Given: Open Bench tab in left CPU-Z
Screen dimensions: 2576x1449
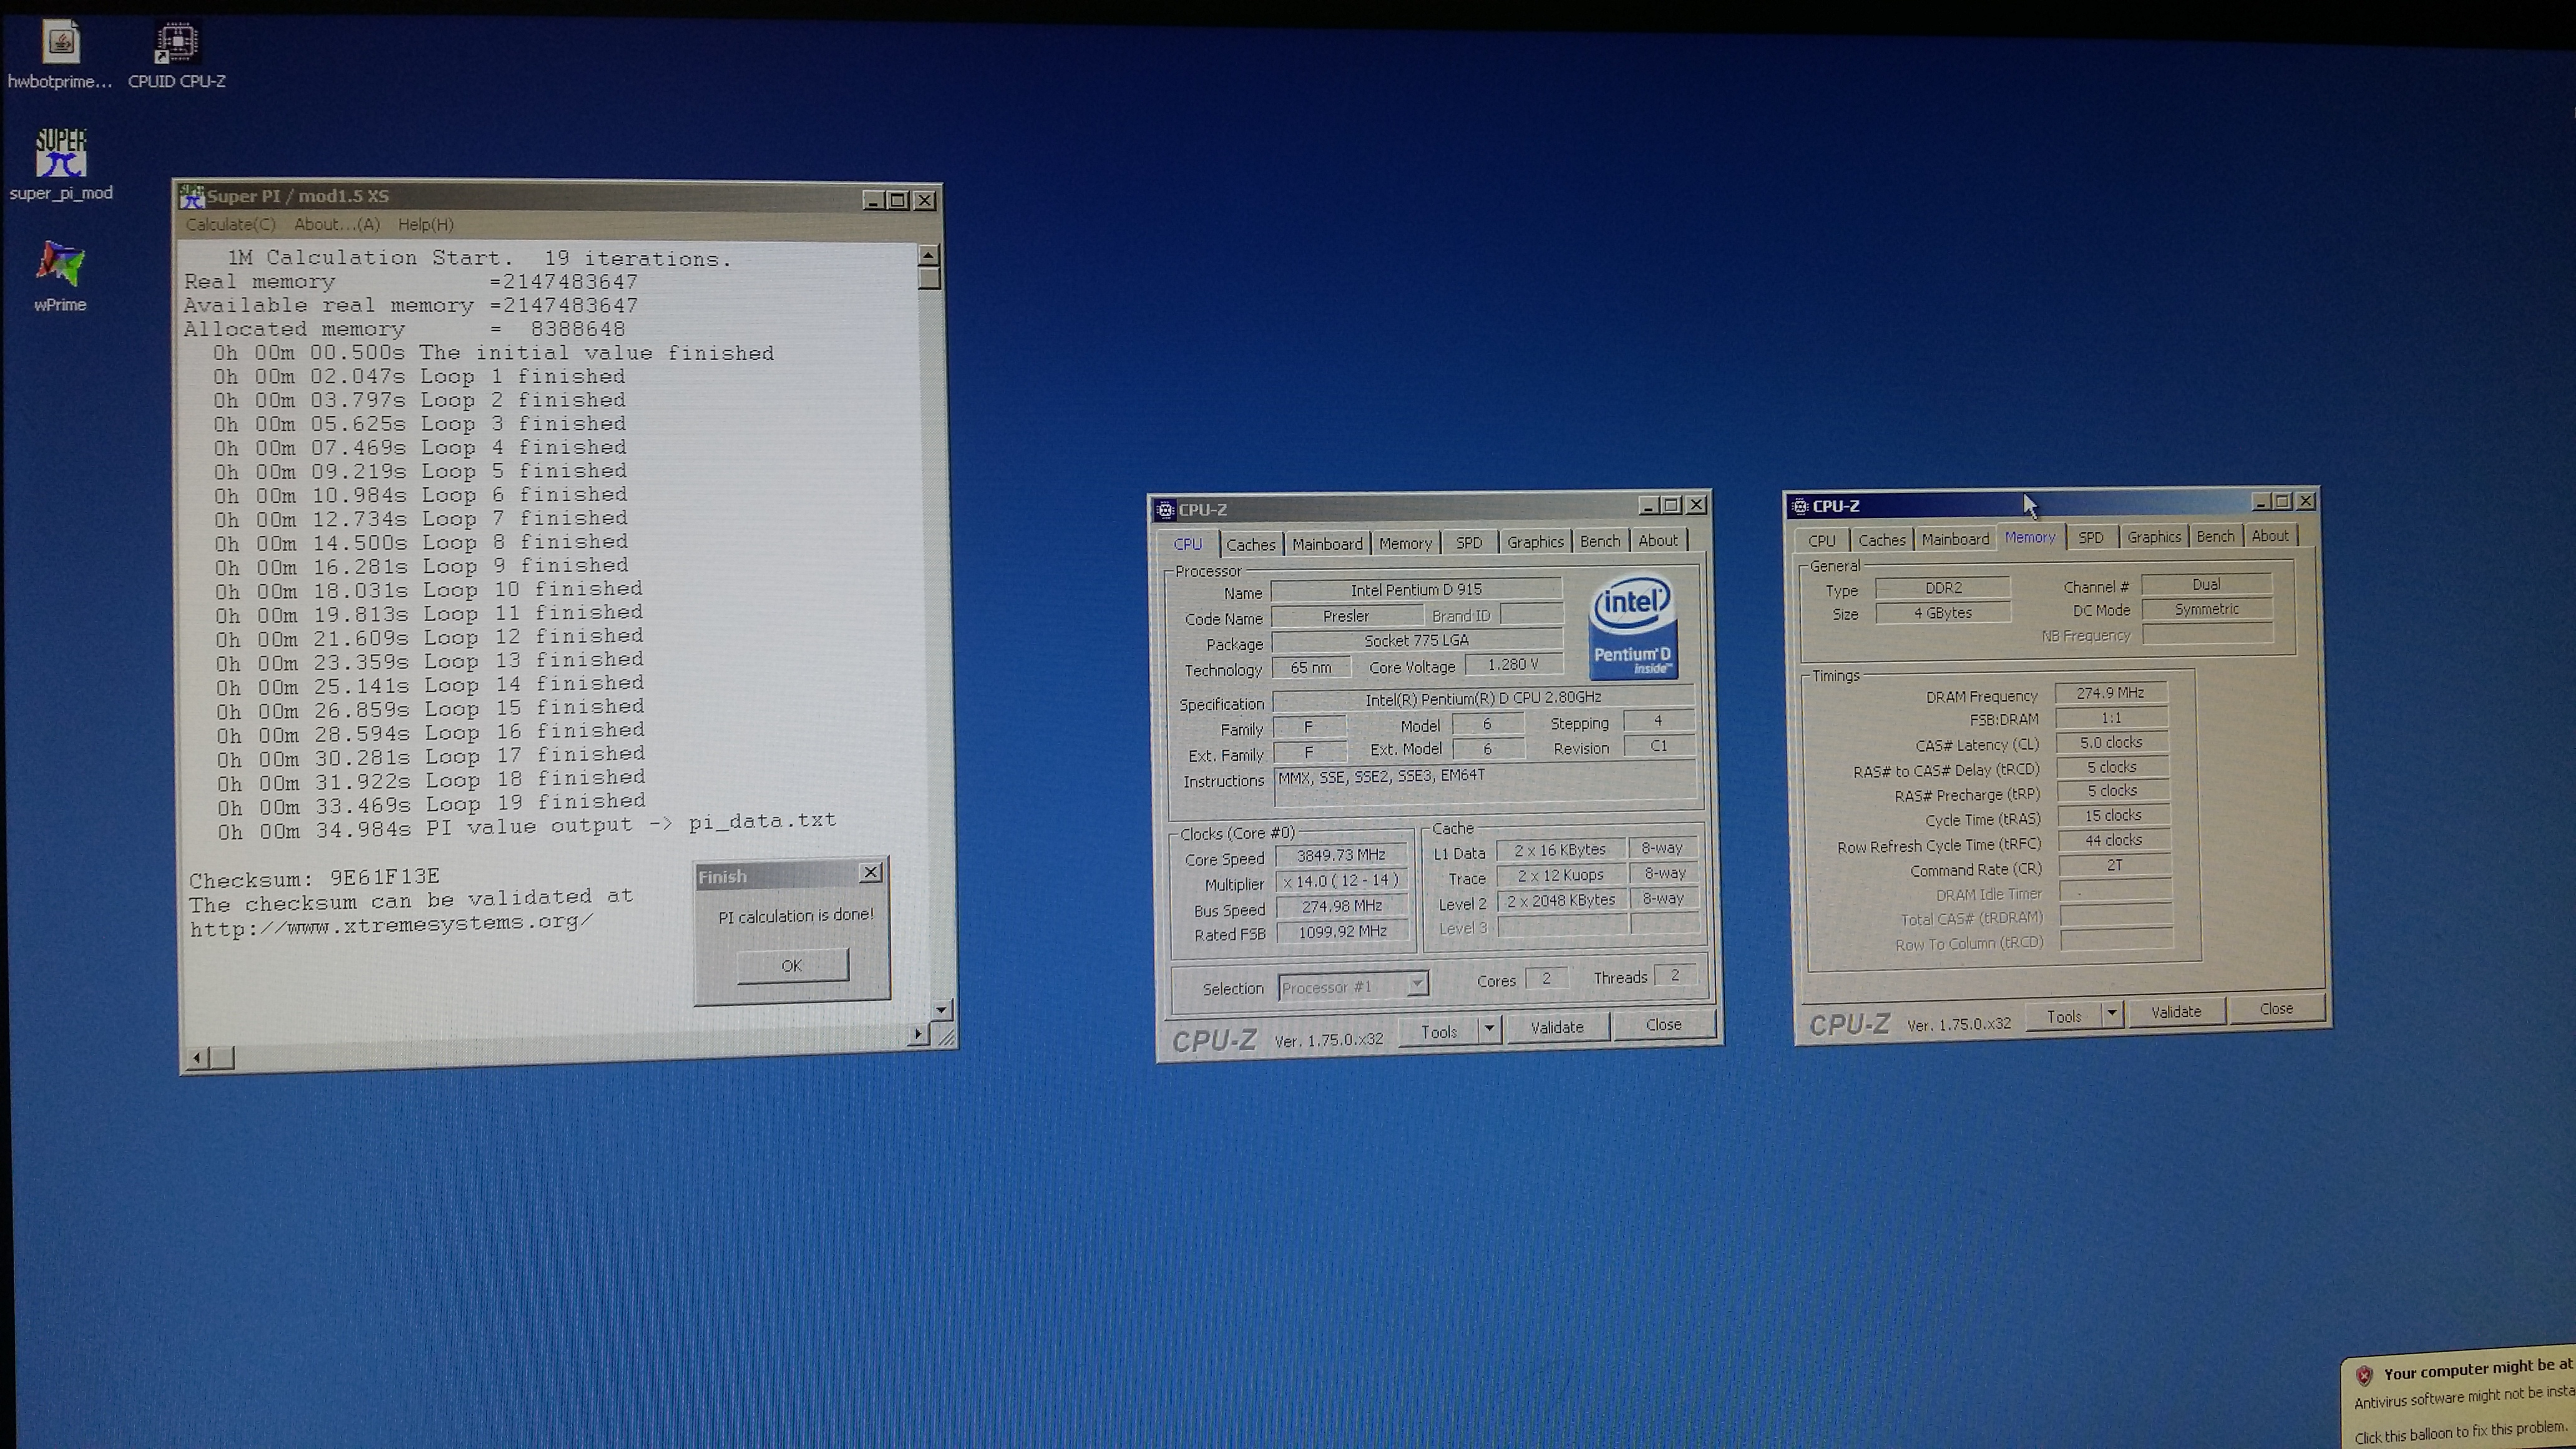Looking at the screenshot, I should click(x=1600, y=540).
